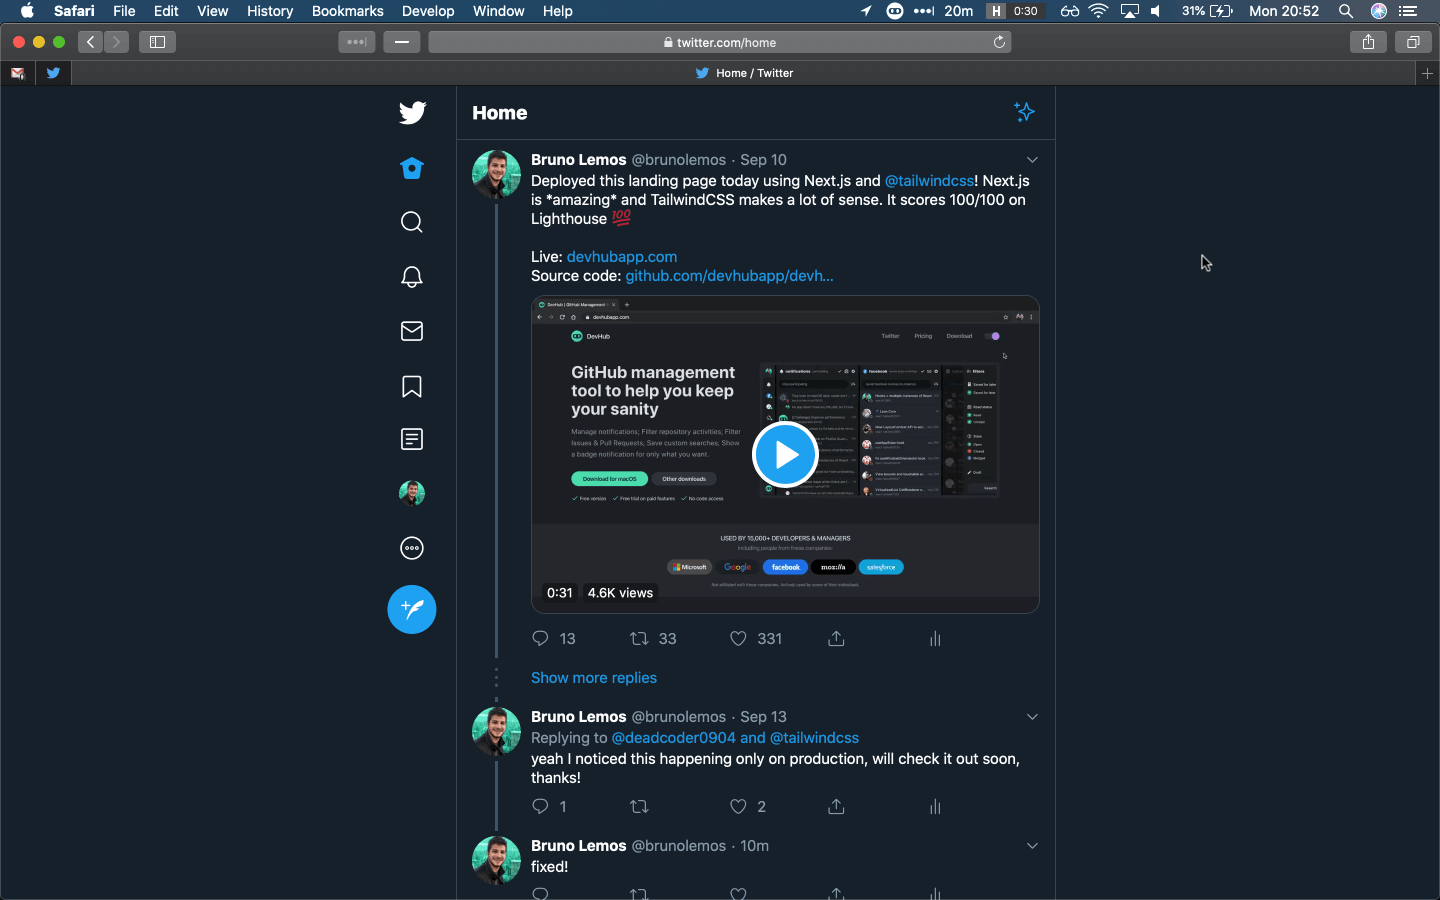Click the Home header title
The width and height of the screenshot is (1440, 900).
tap(500, 113)
